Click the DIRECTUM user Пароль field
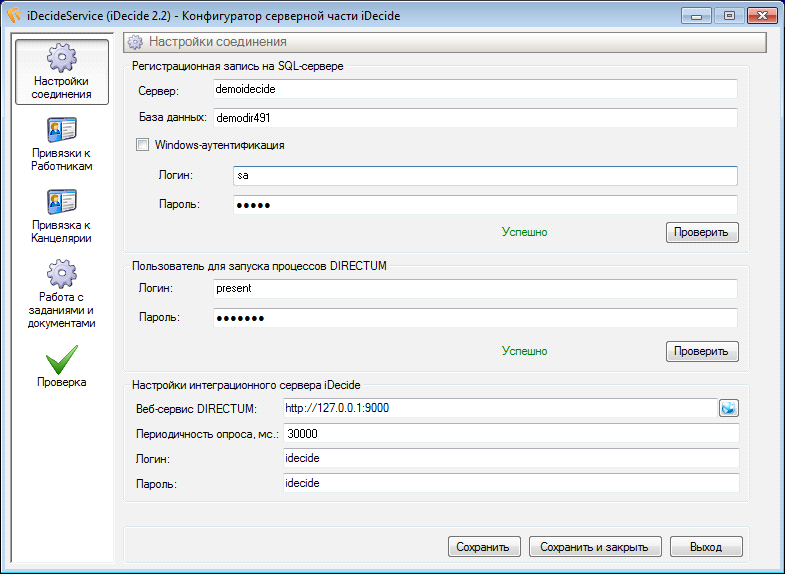Viewport: 785px width, 575px height. 475,318
